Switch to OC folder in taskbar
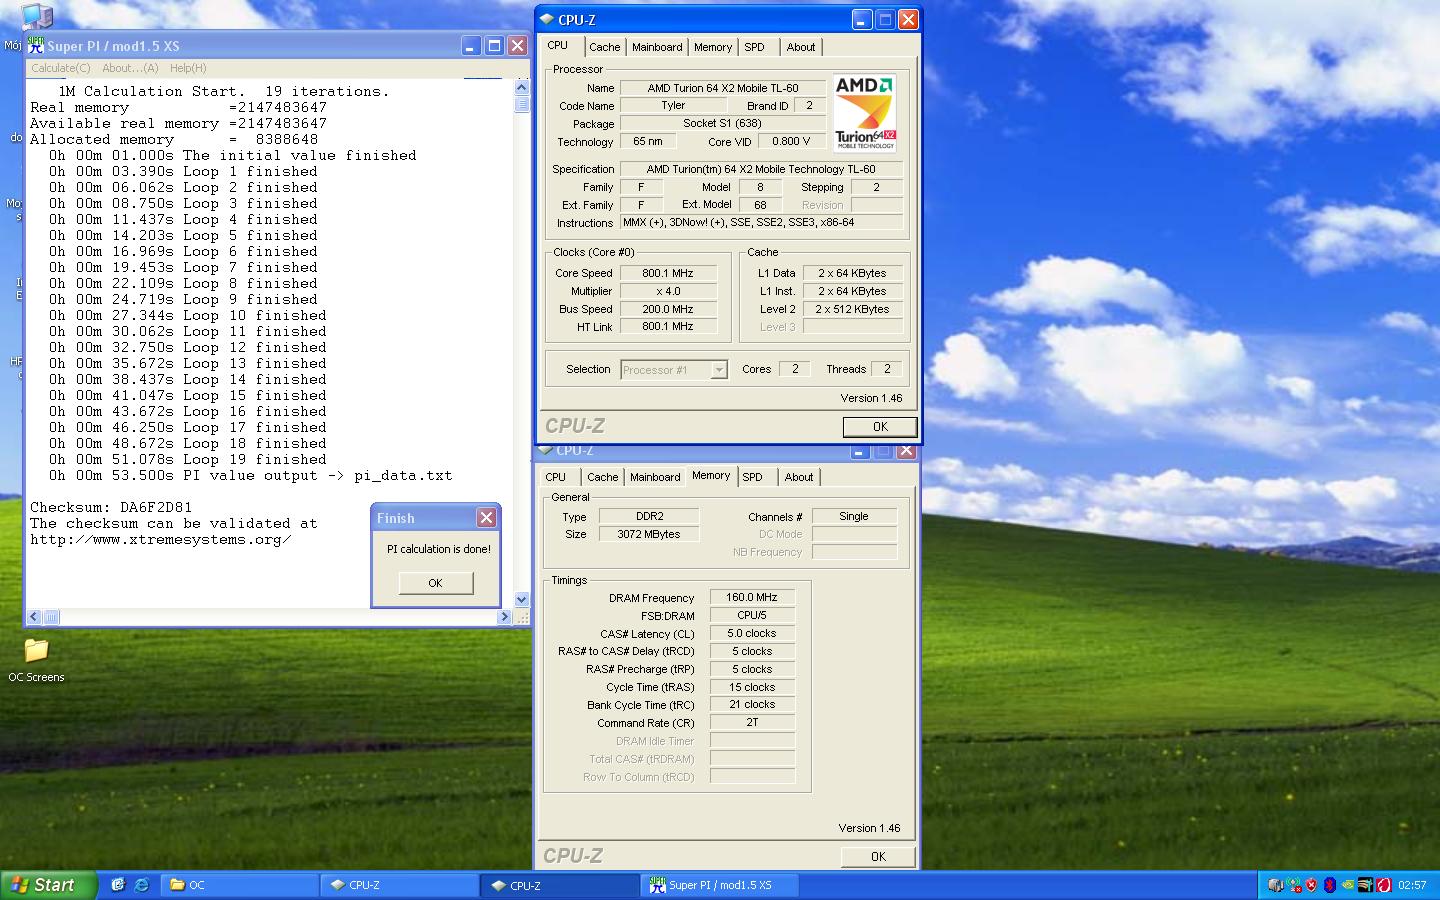Viewport: 1440px width, 900px height. click(240, 885)
